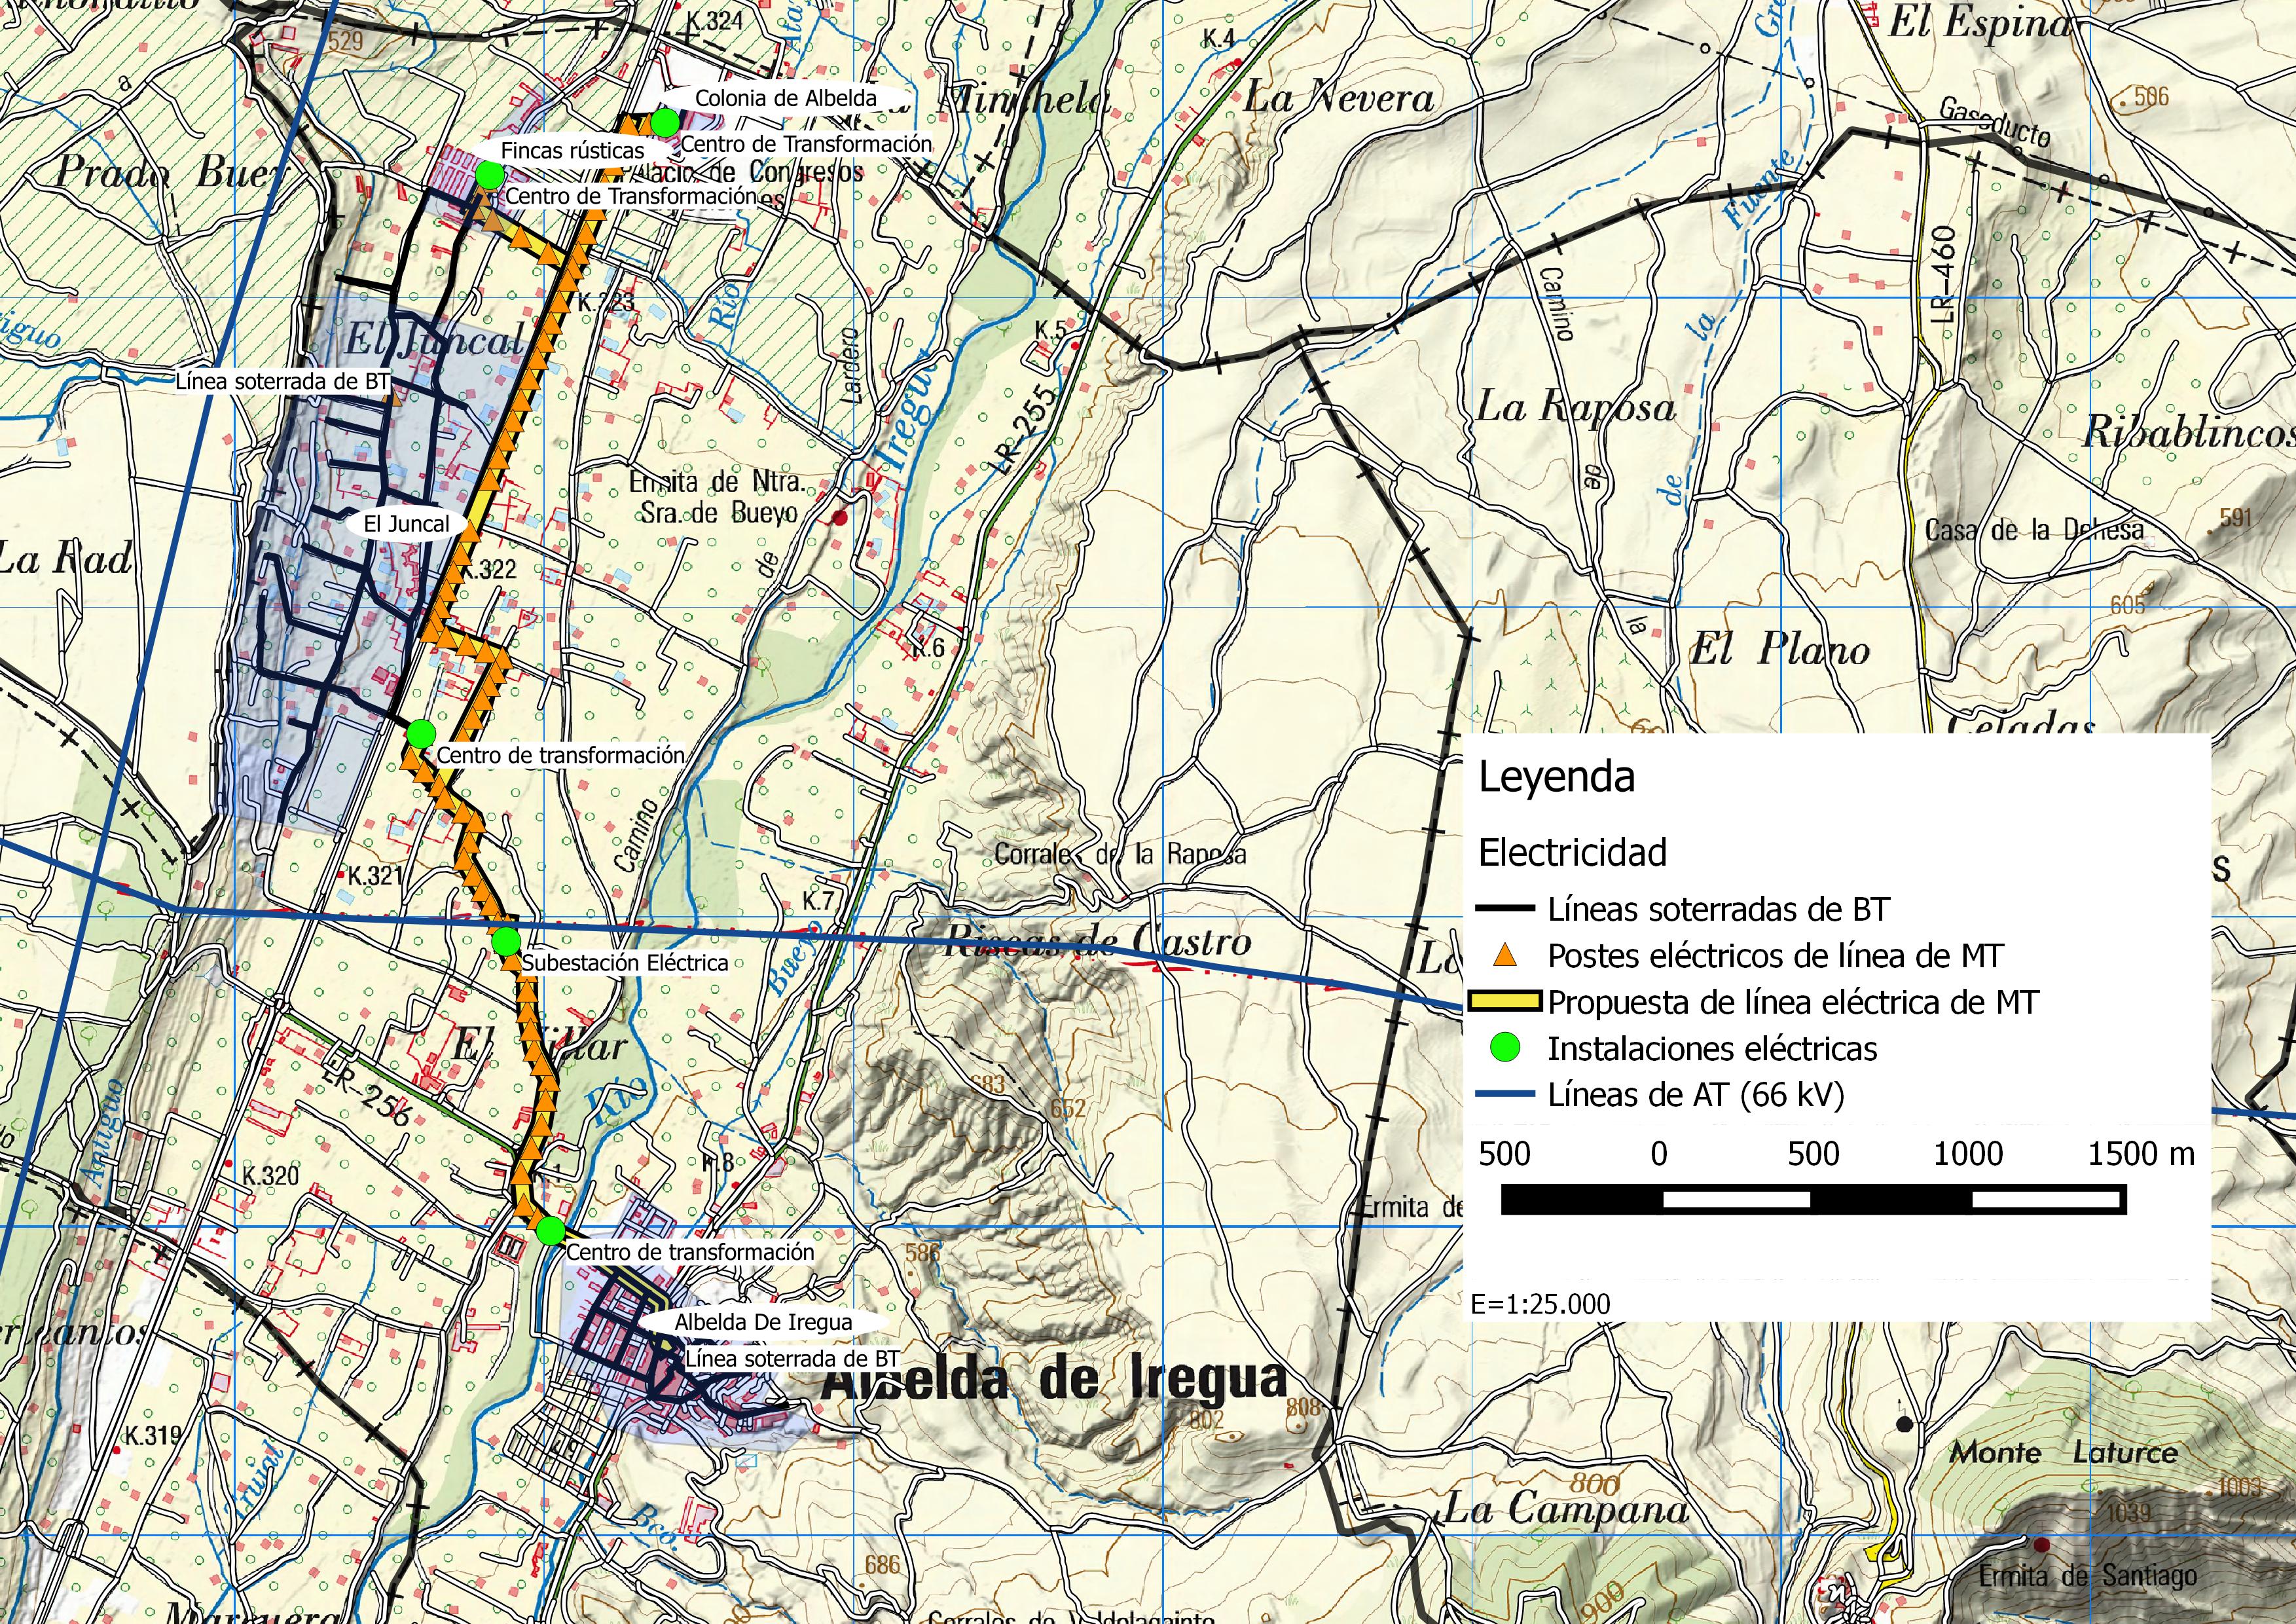The image size is (2296, 1624).
Task: Click the Subestación Eléctrica text label
Action: tap(625, 963)
